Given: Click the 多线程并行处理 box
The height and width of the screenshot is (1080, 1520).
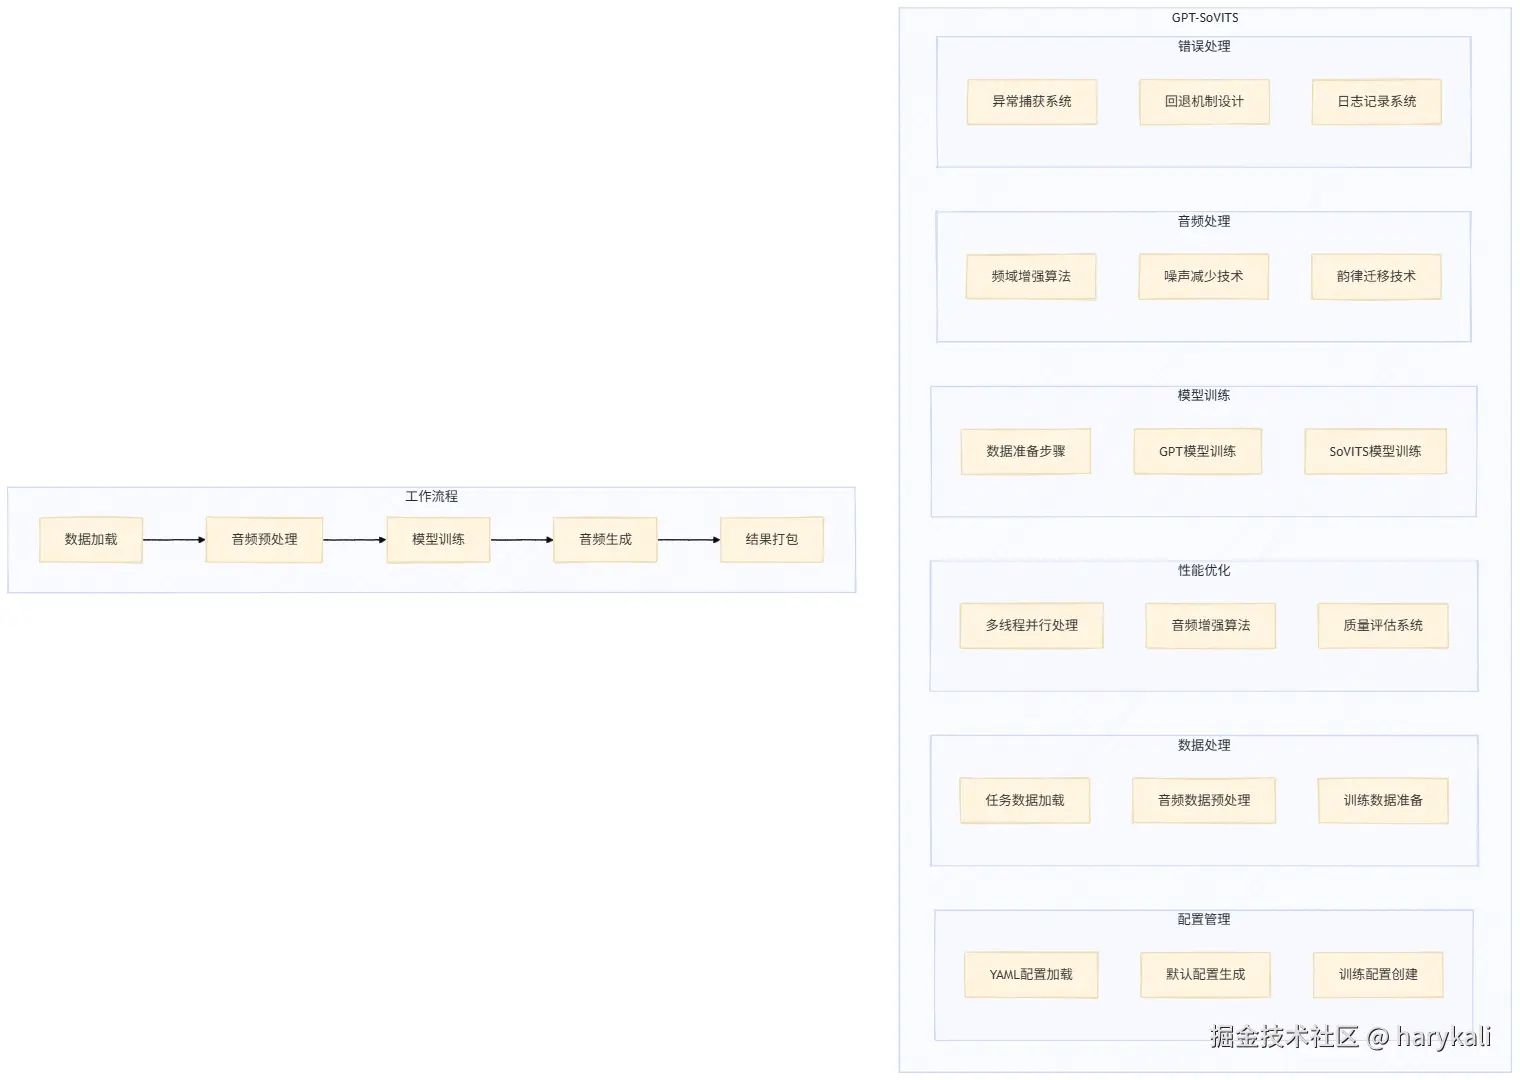Looking at the screenshot, I should [1032, 626].
